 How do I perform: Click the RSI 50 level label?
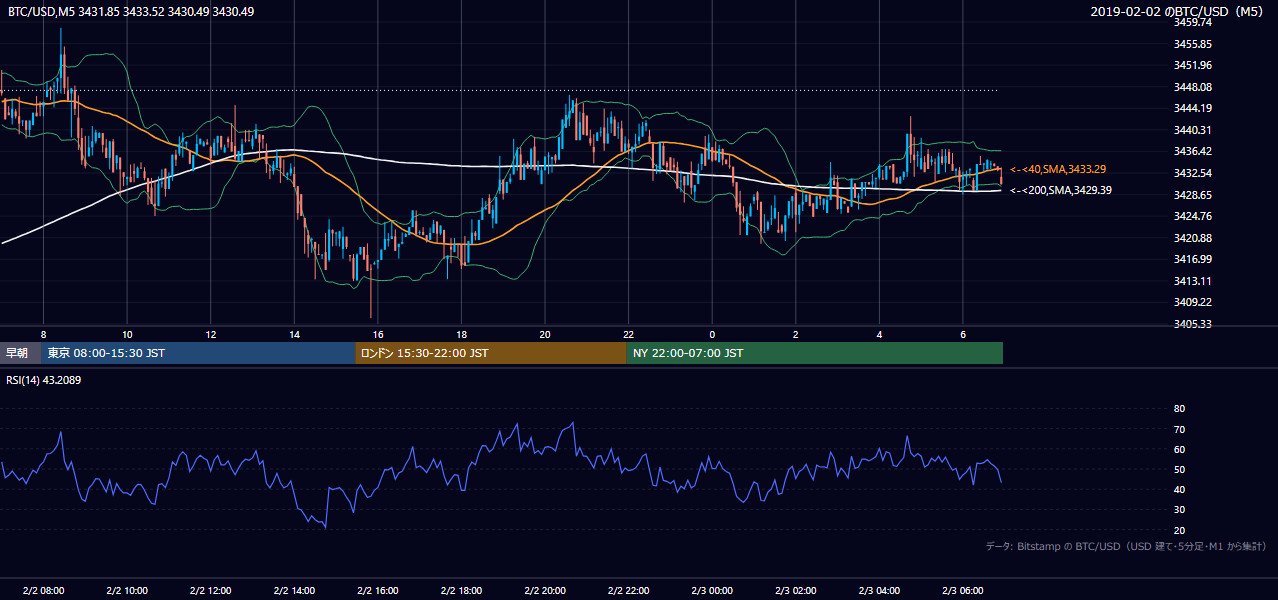point(1179,469)
